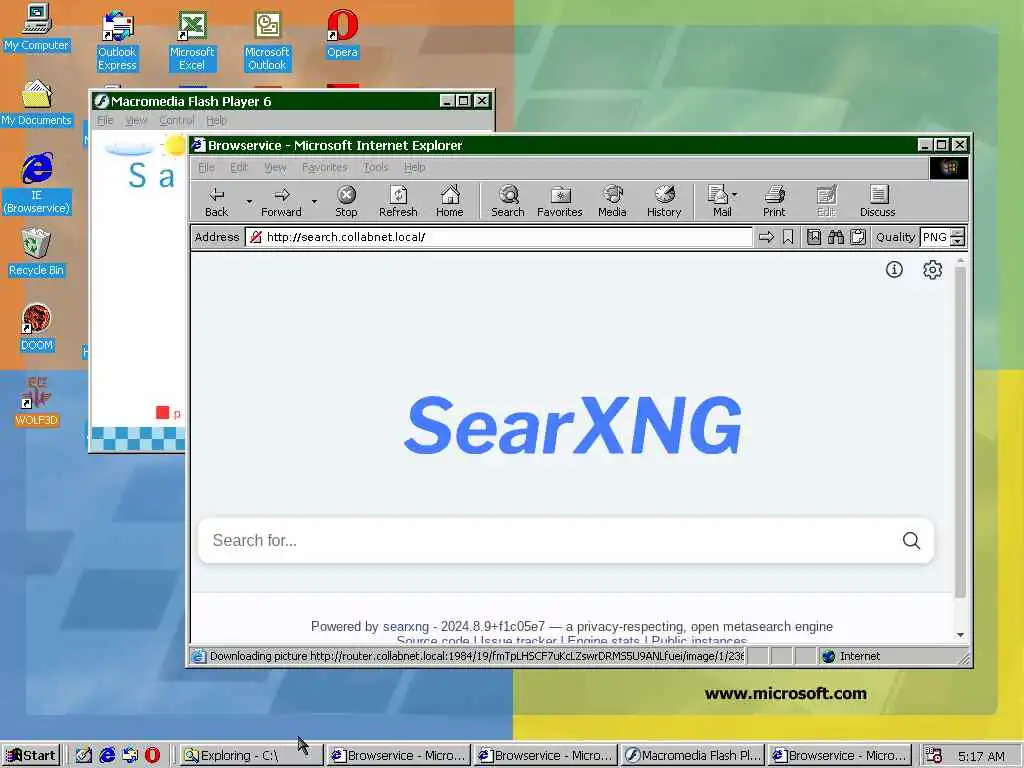Decrease Quality with the down spinner arrow
Image resolution: width=1024 pixels, height=768 pixels.
point(957,242)
